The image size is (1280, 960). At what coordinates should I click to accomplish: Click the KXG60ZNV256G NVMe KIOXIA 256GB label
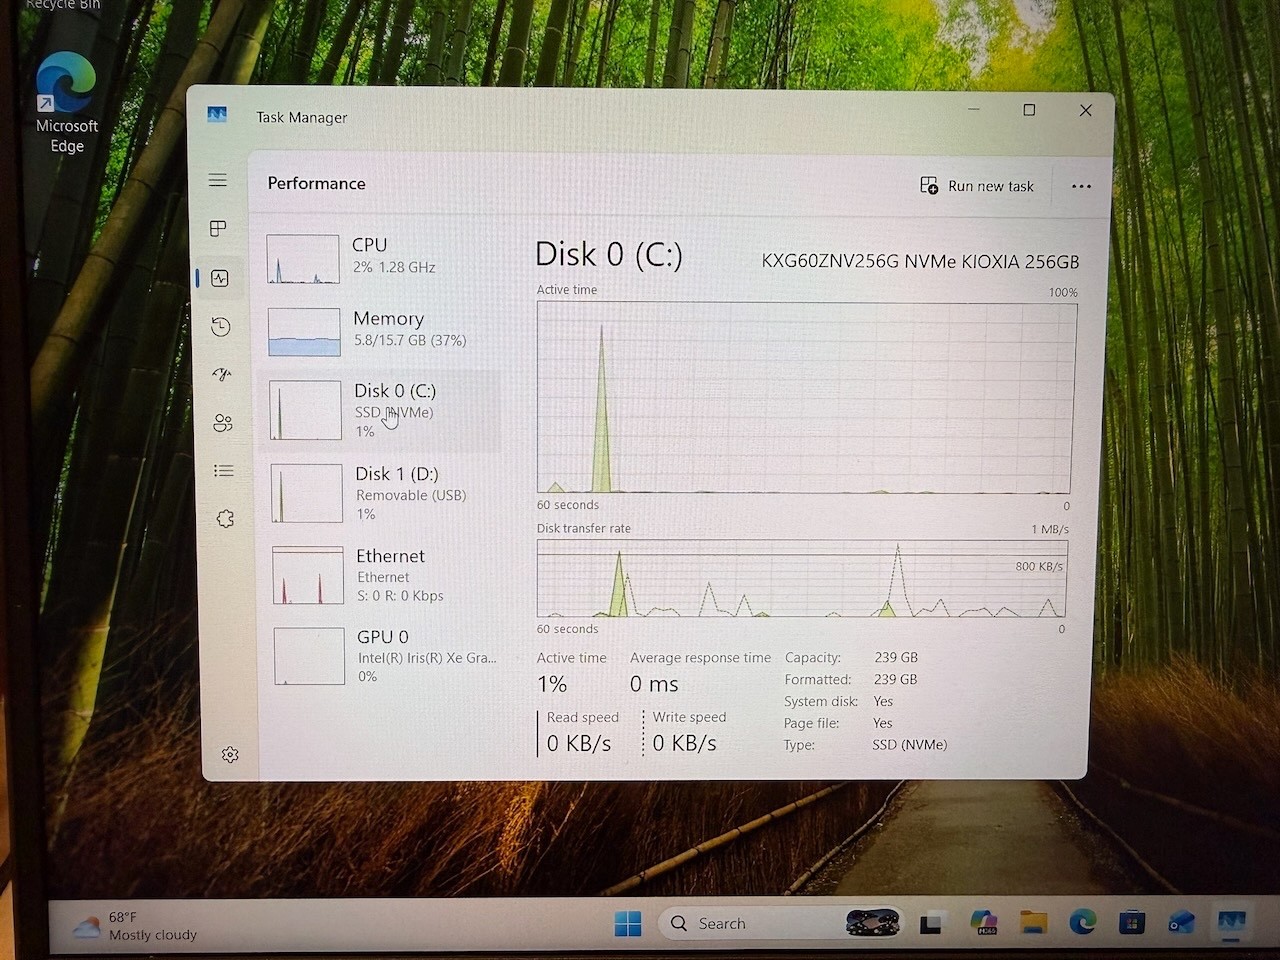coord(920,262)
